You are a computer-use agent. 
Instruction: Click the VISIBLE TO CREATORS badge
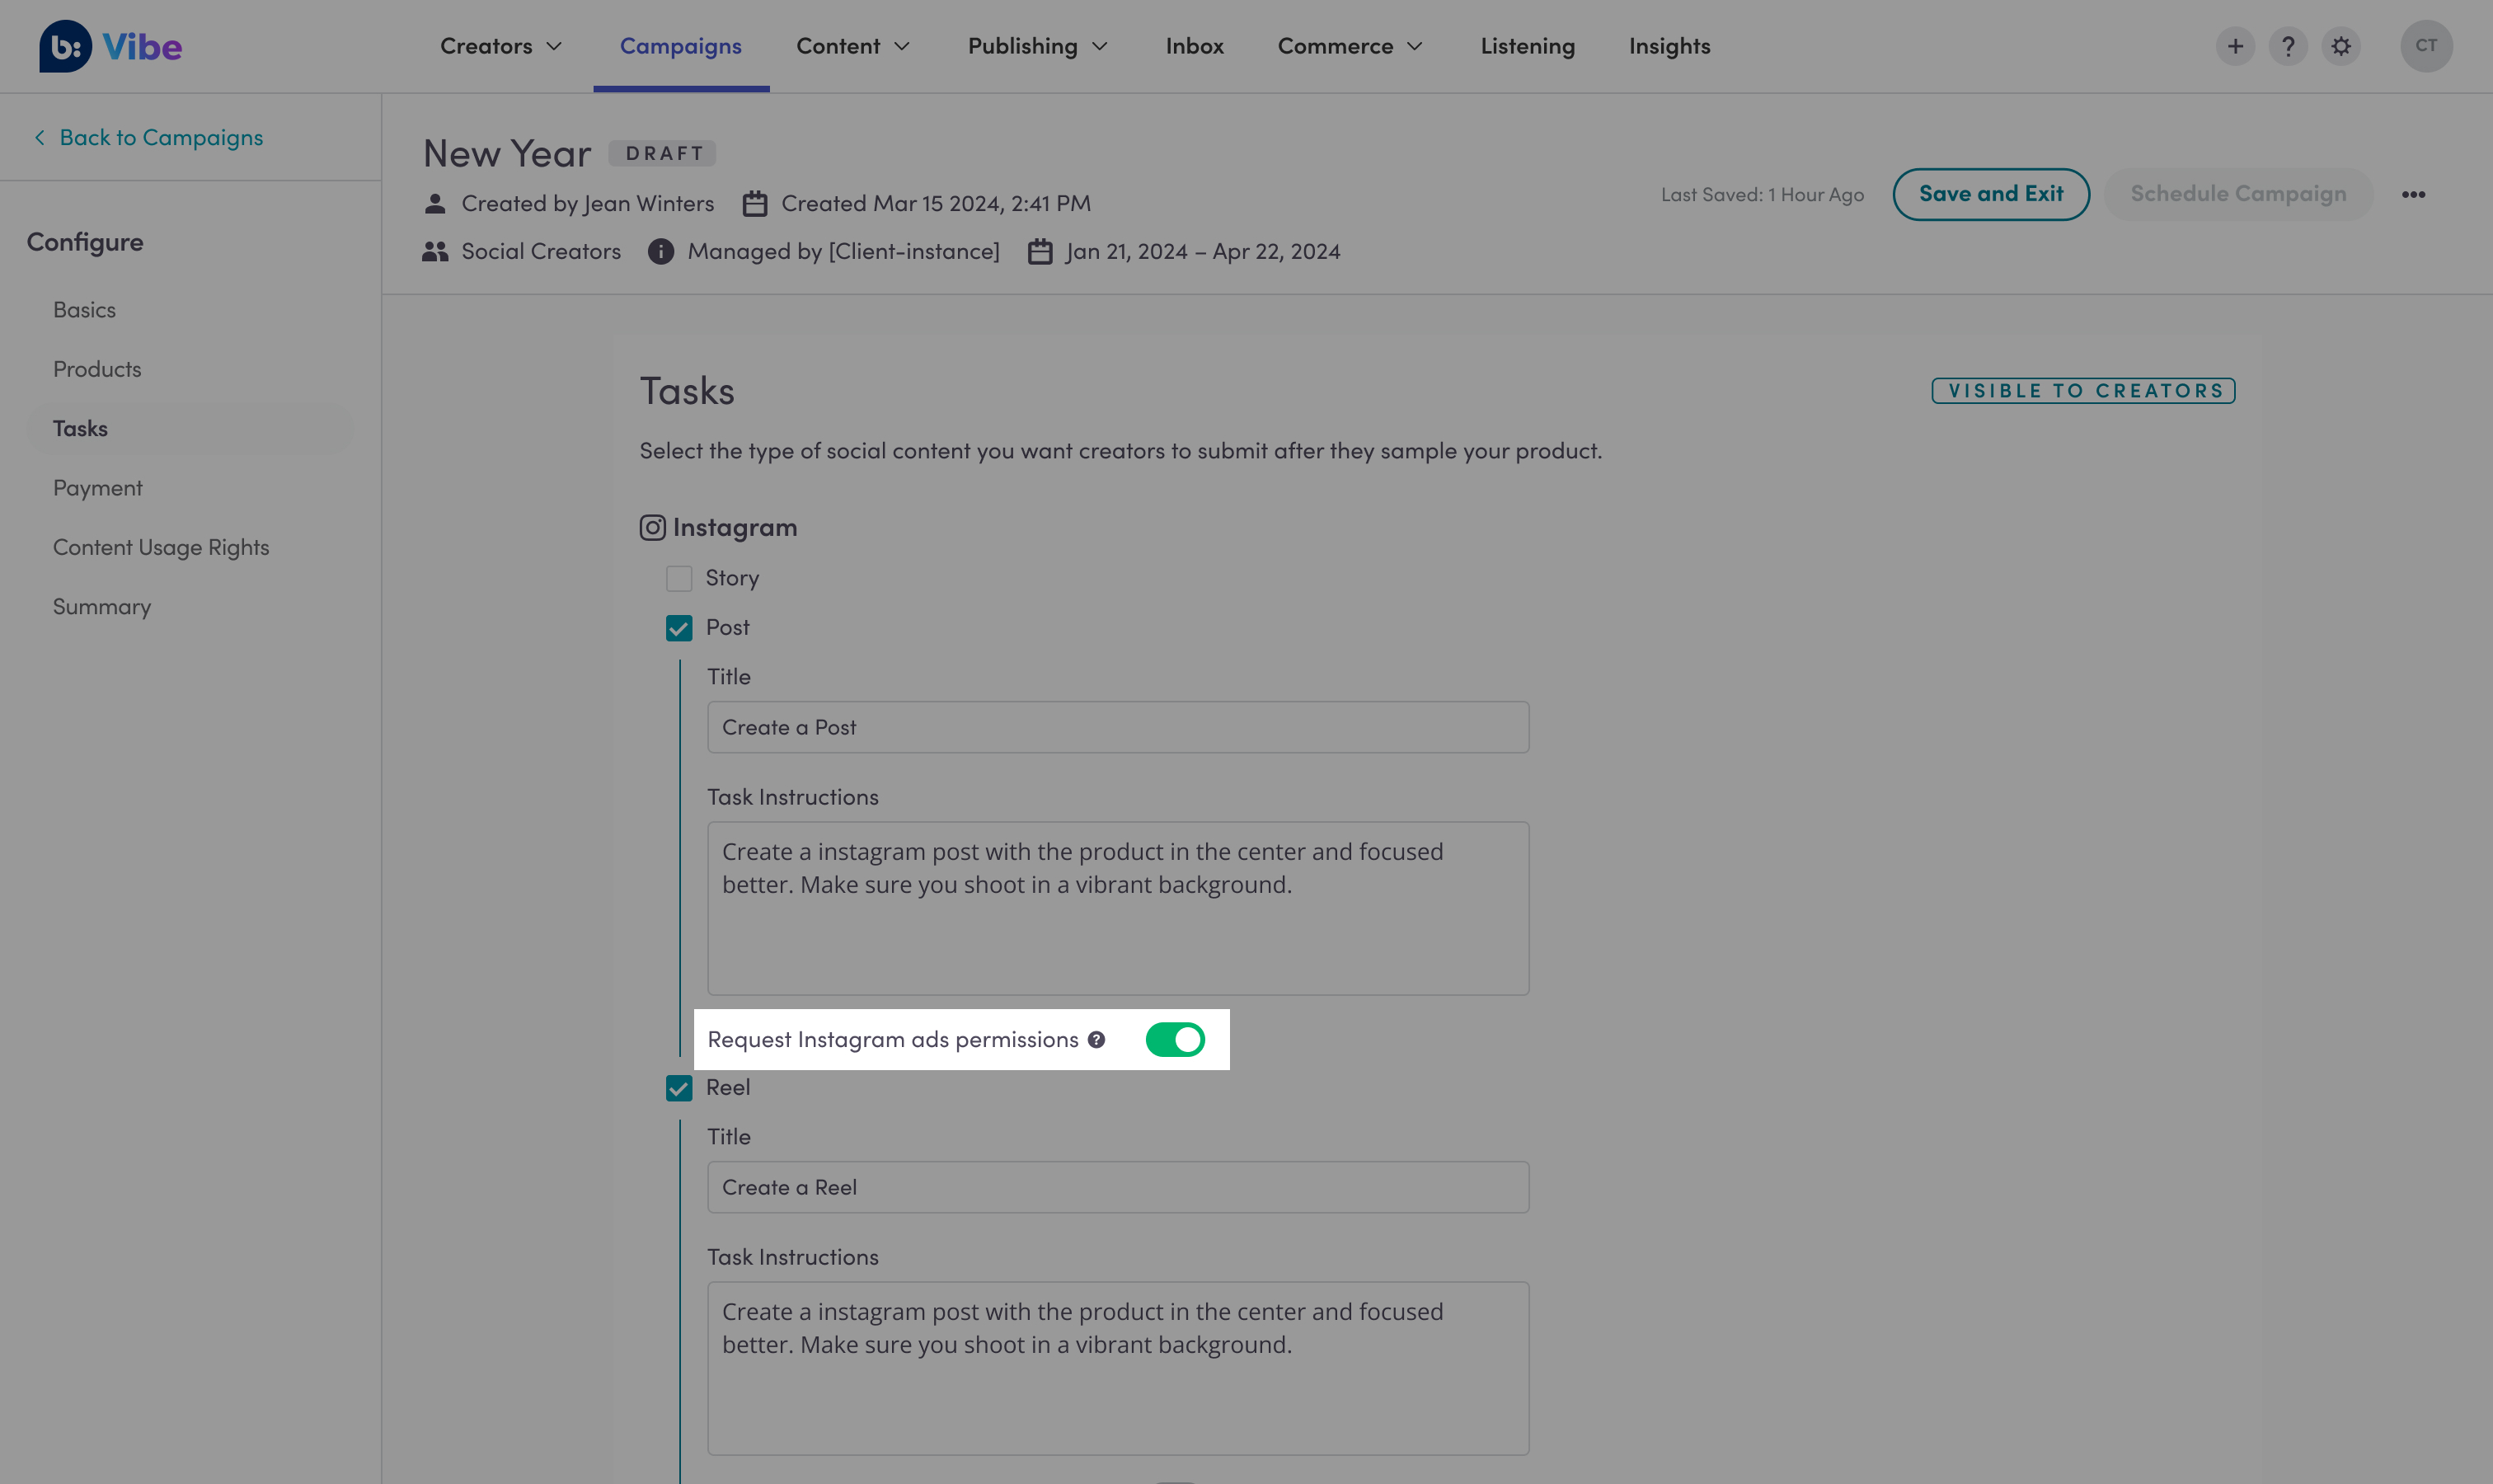(x=2084, y=391)
